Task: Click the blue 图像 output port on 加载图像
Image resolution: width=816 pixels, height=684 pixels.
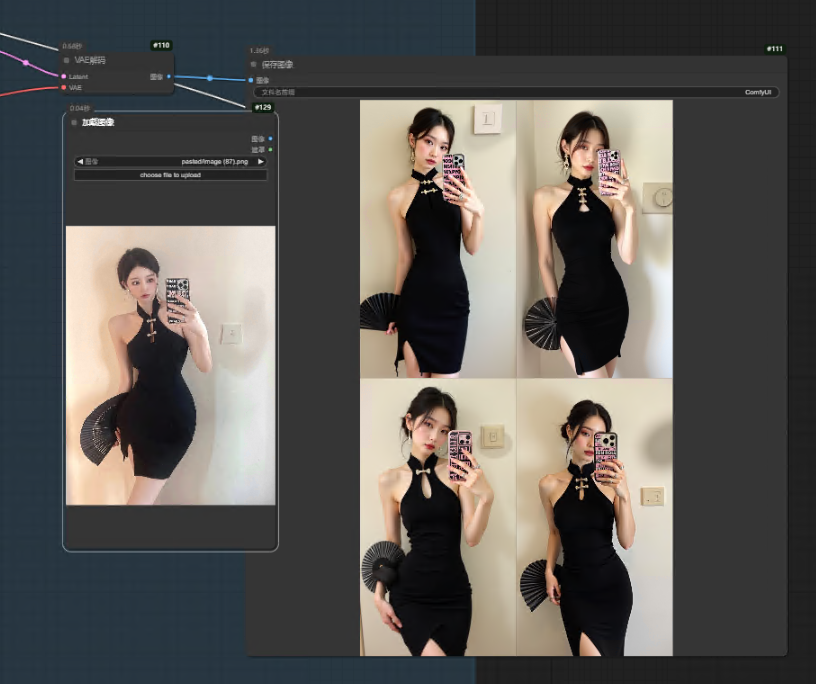Action: [270, 139]
